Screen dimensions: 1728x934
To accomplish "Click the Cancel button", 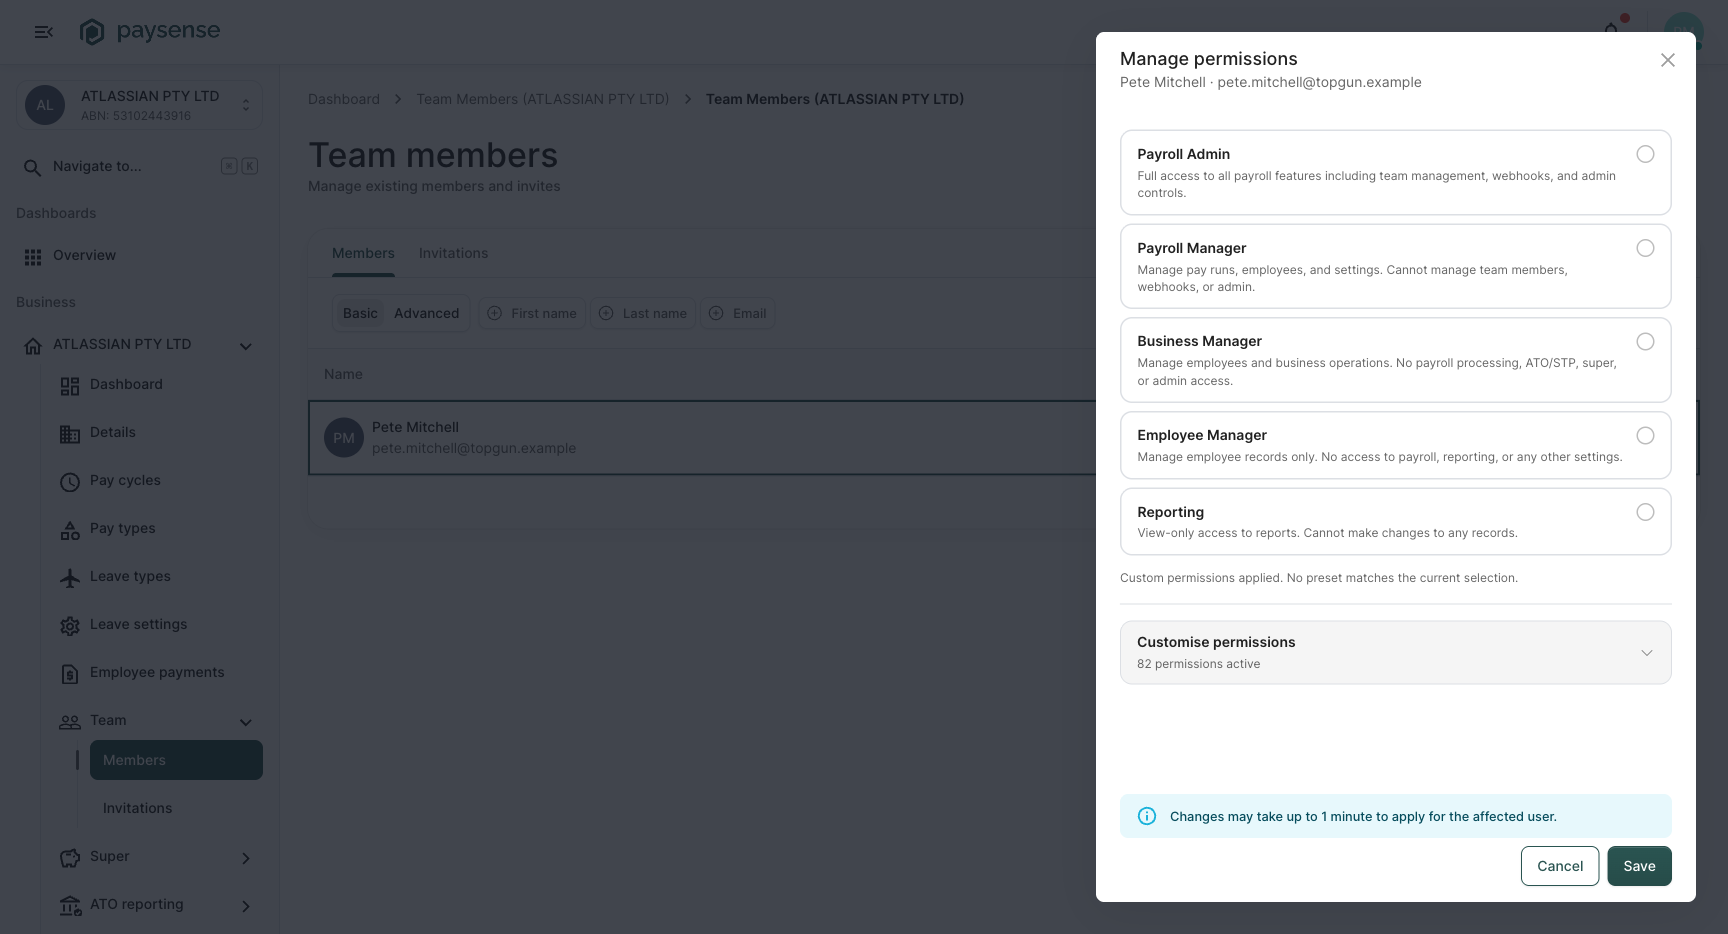I will pos(1560,866).
